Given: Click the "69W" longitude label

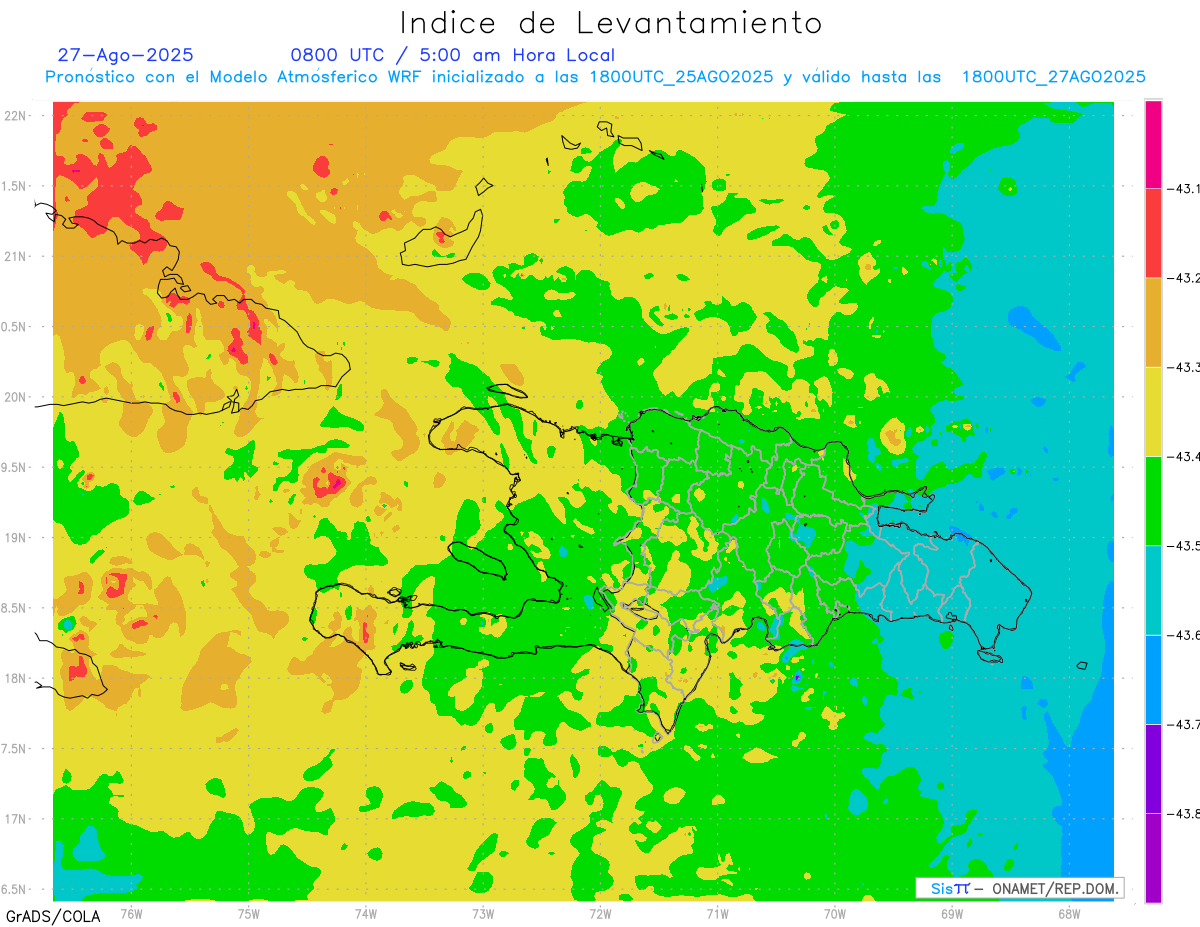Looking at the screenshot, I should [952, 913].
